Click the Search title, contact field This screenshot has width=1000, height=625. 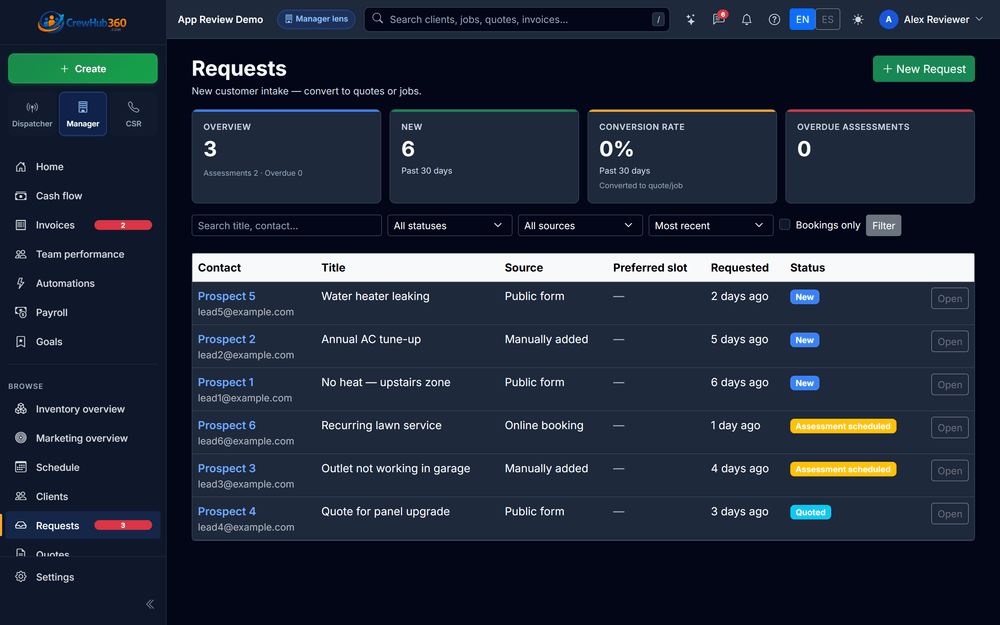coord(286,226)
